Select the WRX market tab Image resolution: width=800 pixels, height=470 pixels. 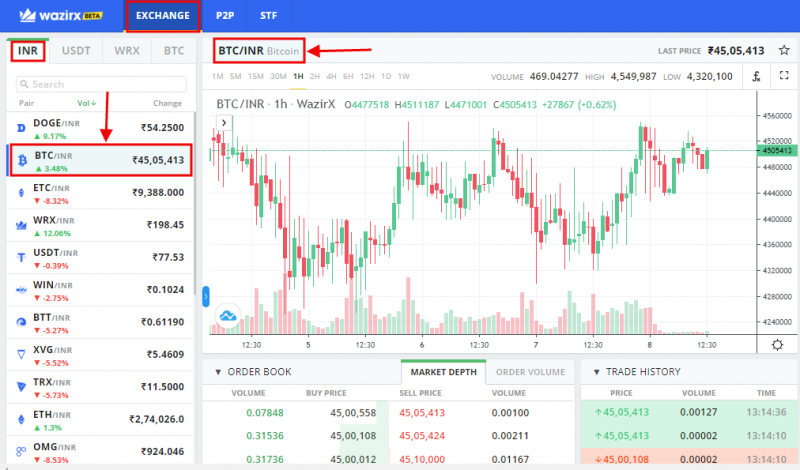click(127, 51)
